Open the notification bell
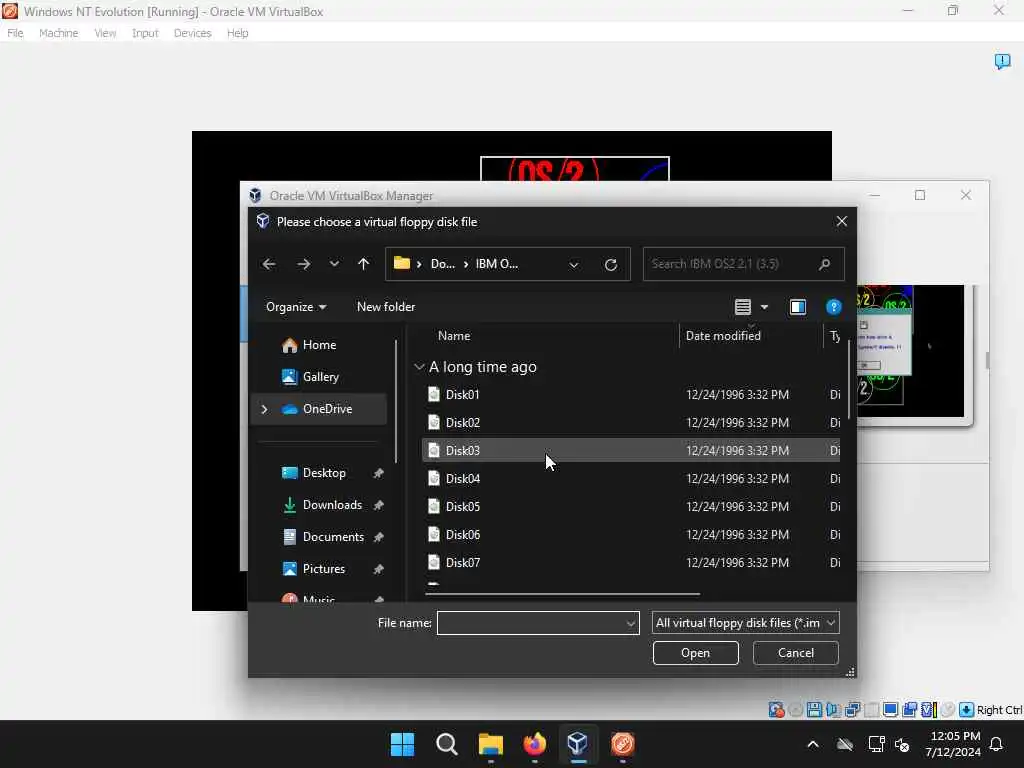Screen dimensions: 1024x768 (x=996, y=744)
